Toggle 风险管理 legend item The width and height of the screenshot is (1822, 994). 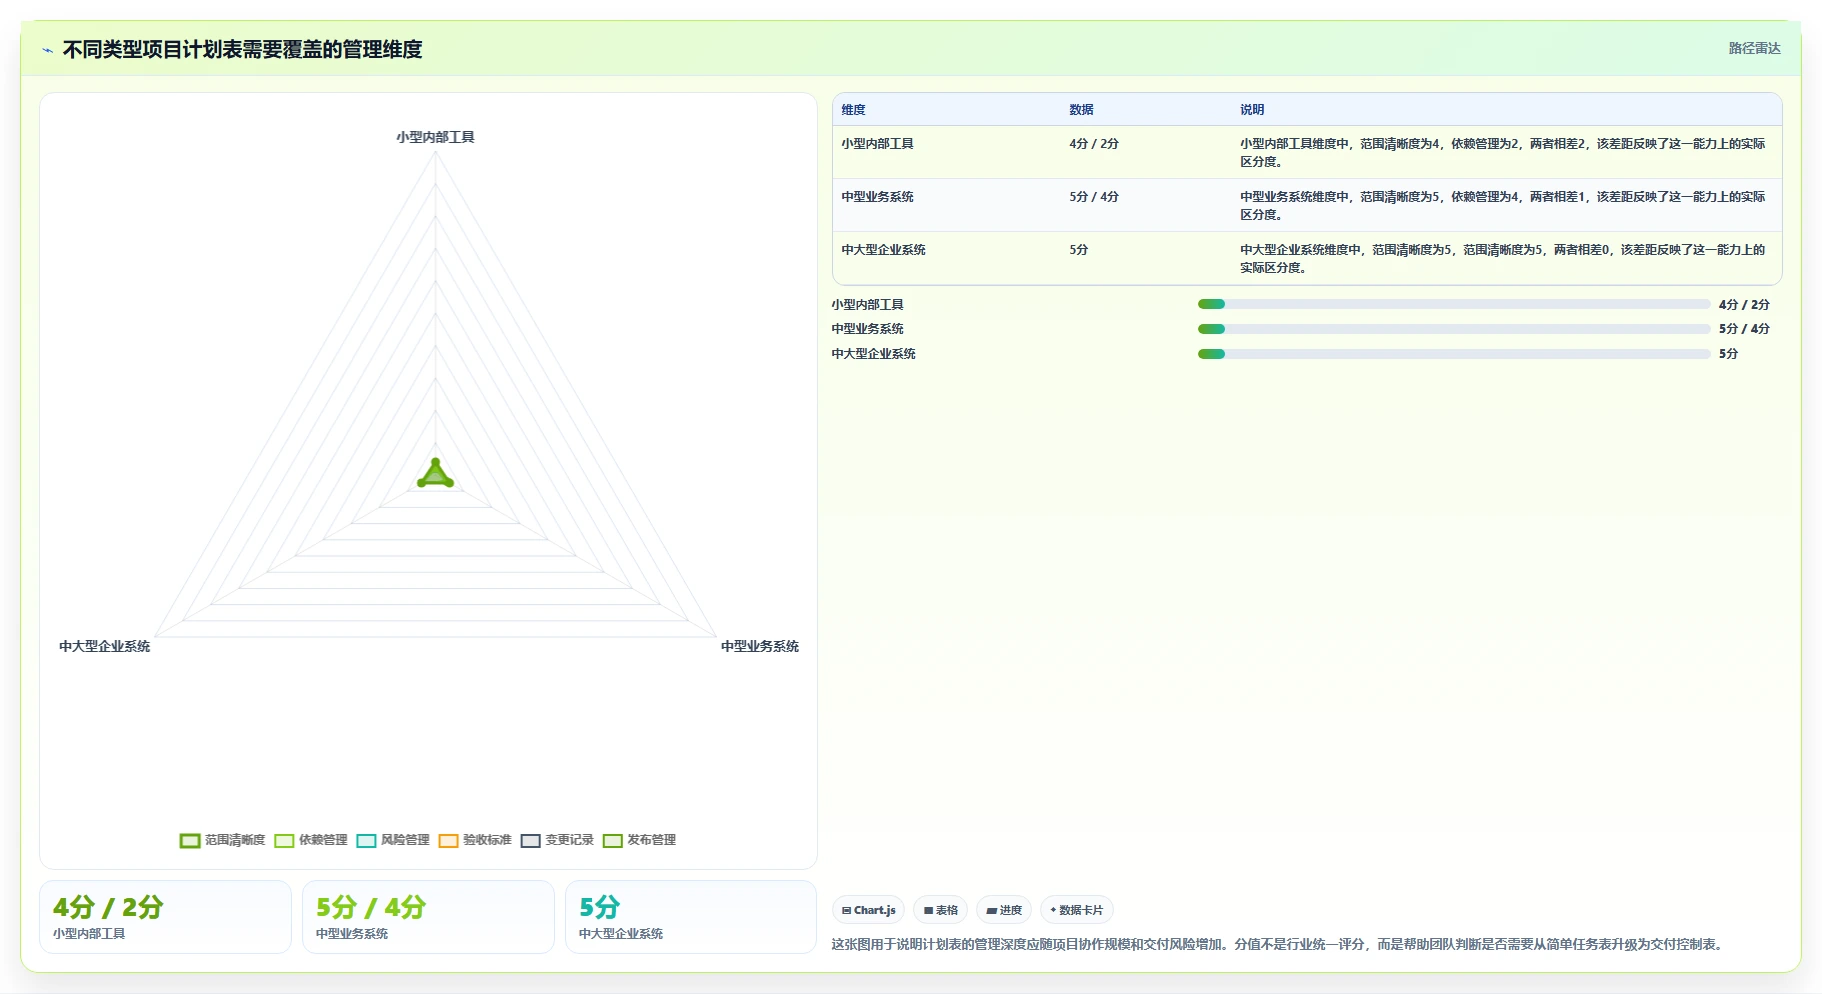pos(393,840)
